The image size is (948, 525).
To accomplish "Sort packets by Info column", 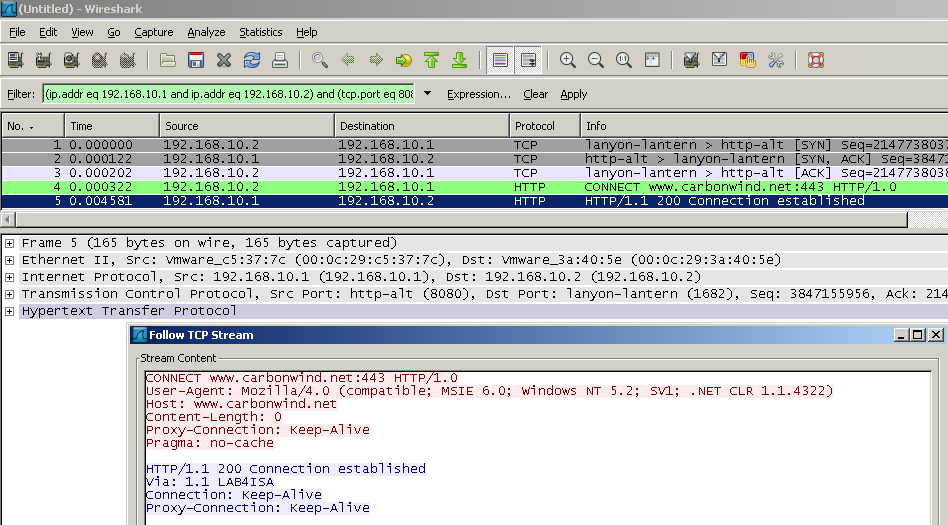I will click(x=764, y=126).
